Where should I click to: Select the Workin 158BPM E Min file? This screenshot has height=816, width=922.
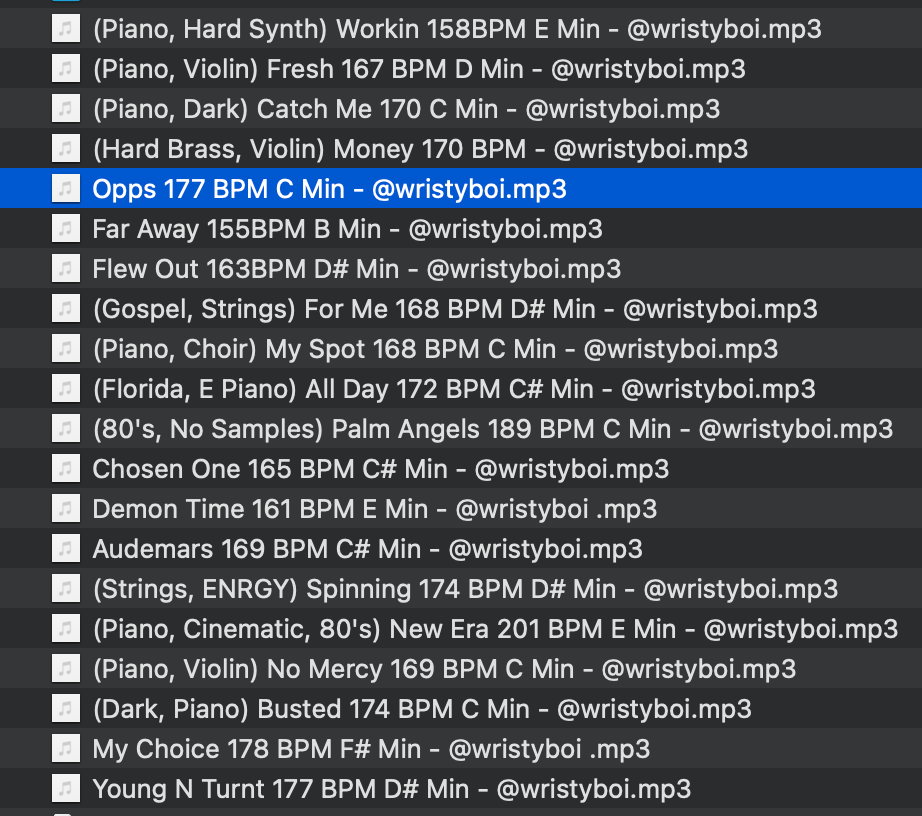pyautogui.click(x=456, y=29)
